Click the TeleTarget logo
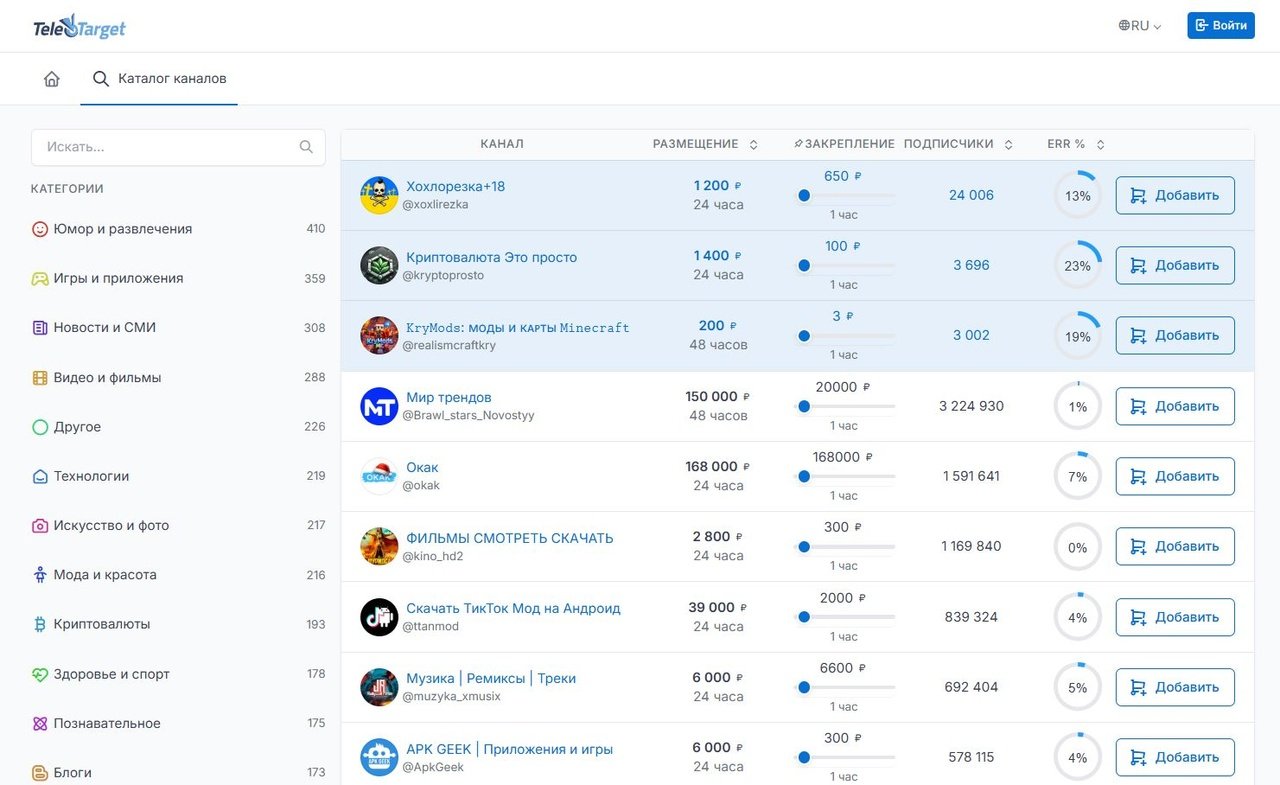The image size is (1280, 785). click(x=79, y=26)
